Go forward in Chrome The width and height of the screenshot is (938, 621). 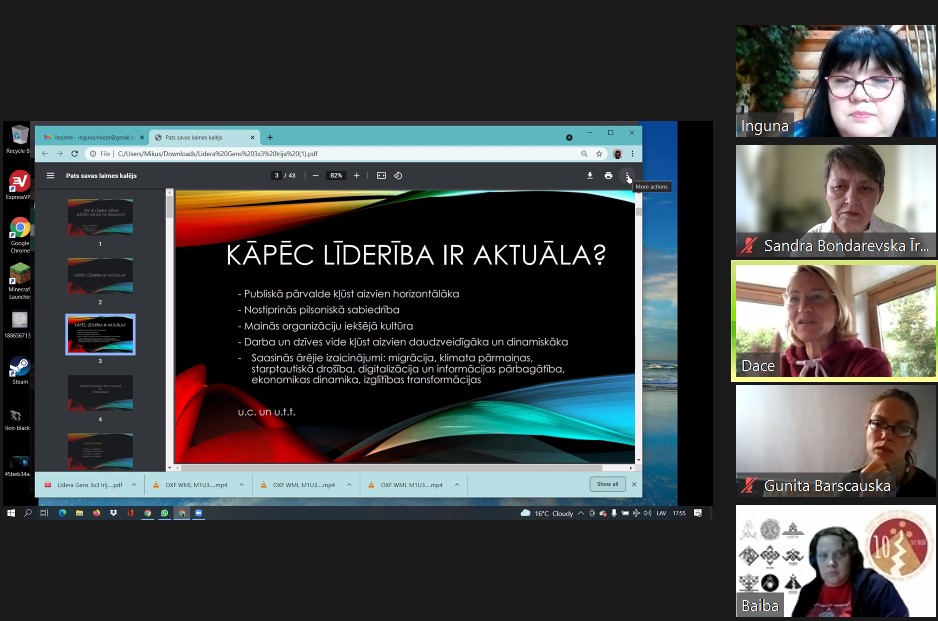pos(60,154)
